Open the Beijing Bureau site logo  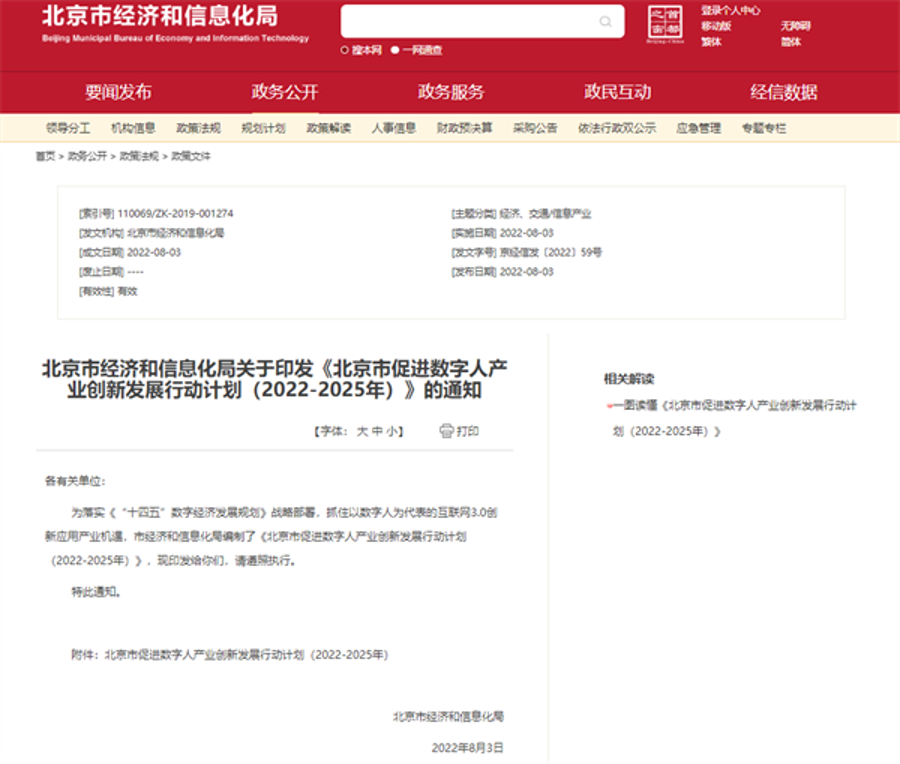pos(175,24)
